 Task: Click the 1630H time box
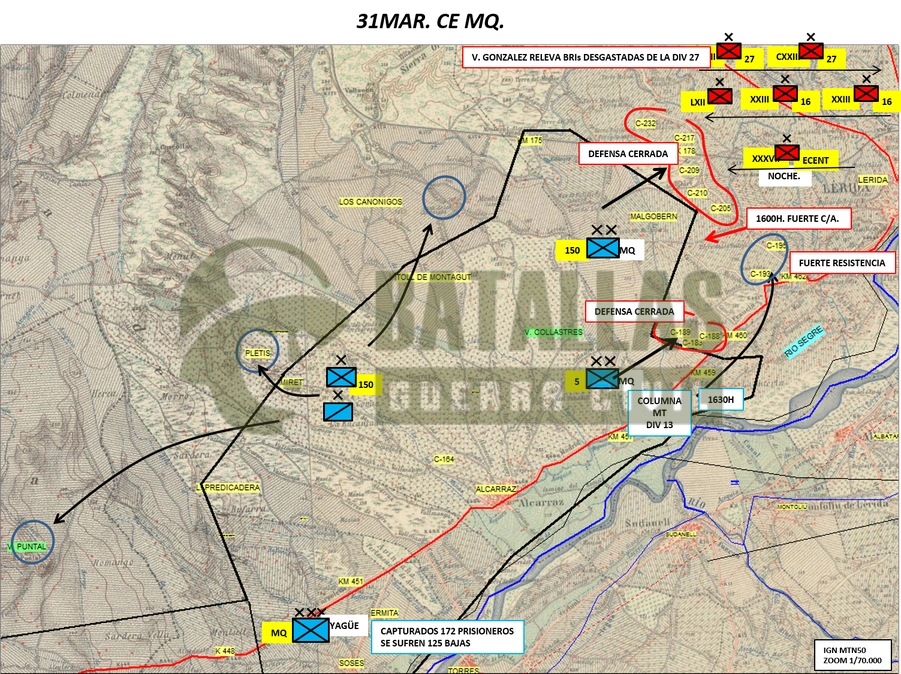point(721,399)
